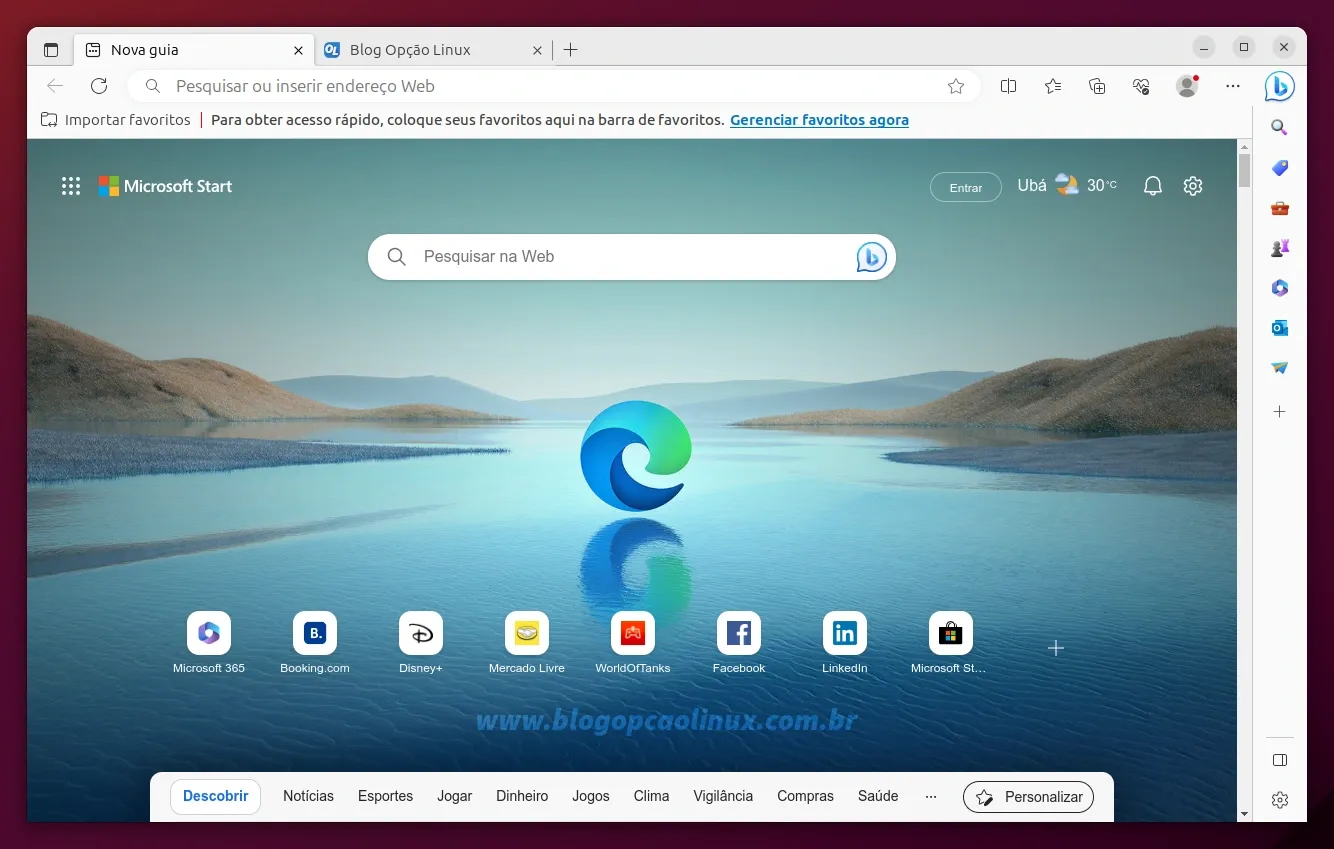Open the tab actions menu icon
Screen dimensions: 1334x849
pyautogui.click(x=51, y=49)
